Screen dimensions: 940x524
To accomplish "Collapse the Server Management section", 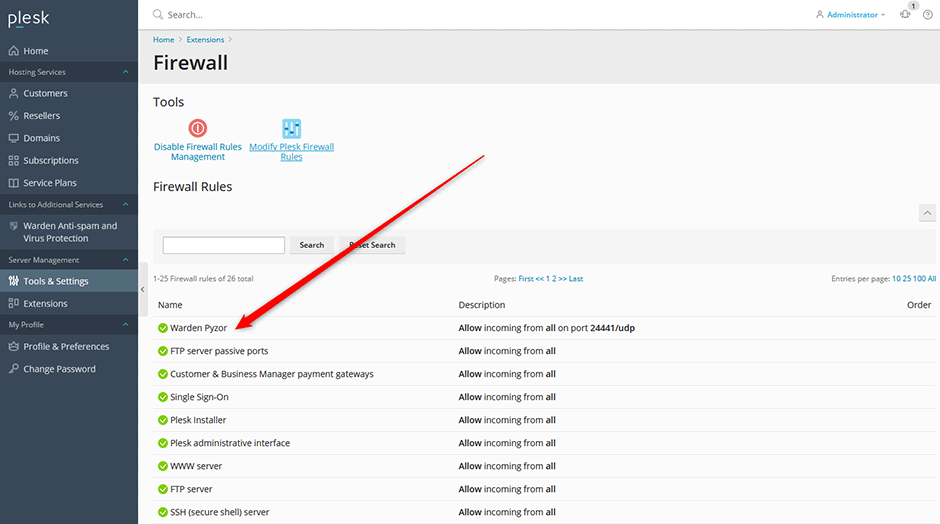I will [x=125, y=260].
